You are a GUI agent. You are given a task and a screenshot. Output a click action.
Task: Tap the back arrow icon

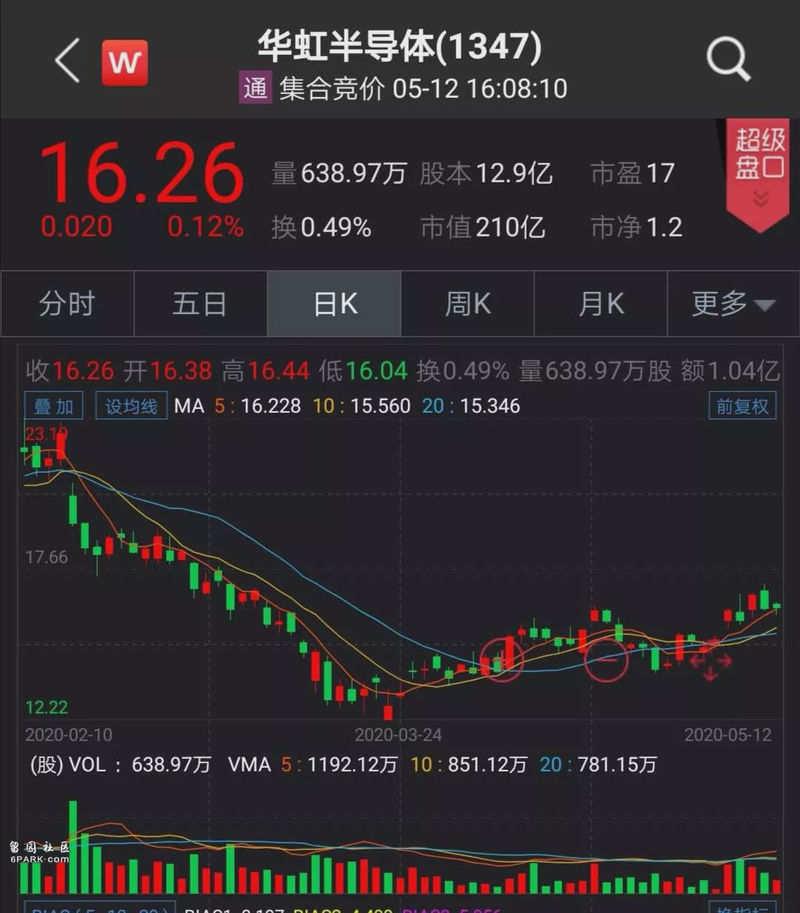pyautogui.click(x=68, y=61)
